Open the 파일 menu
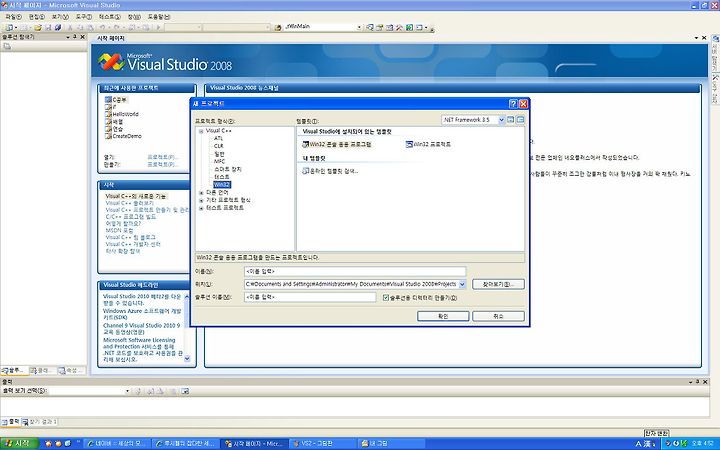This screenshot has height=450, width=720. click(13, 17)
